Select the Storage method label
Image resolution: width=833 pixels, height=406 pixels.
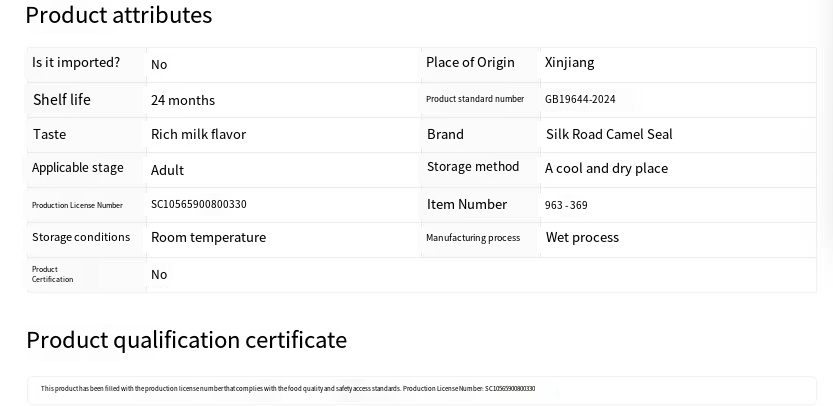pyautogui.click(x=473, y=167)
